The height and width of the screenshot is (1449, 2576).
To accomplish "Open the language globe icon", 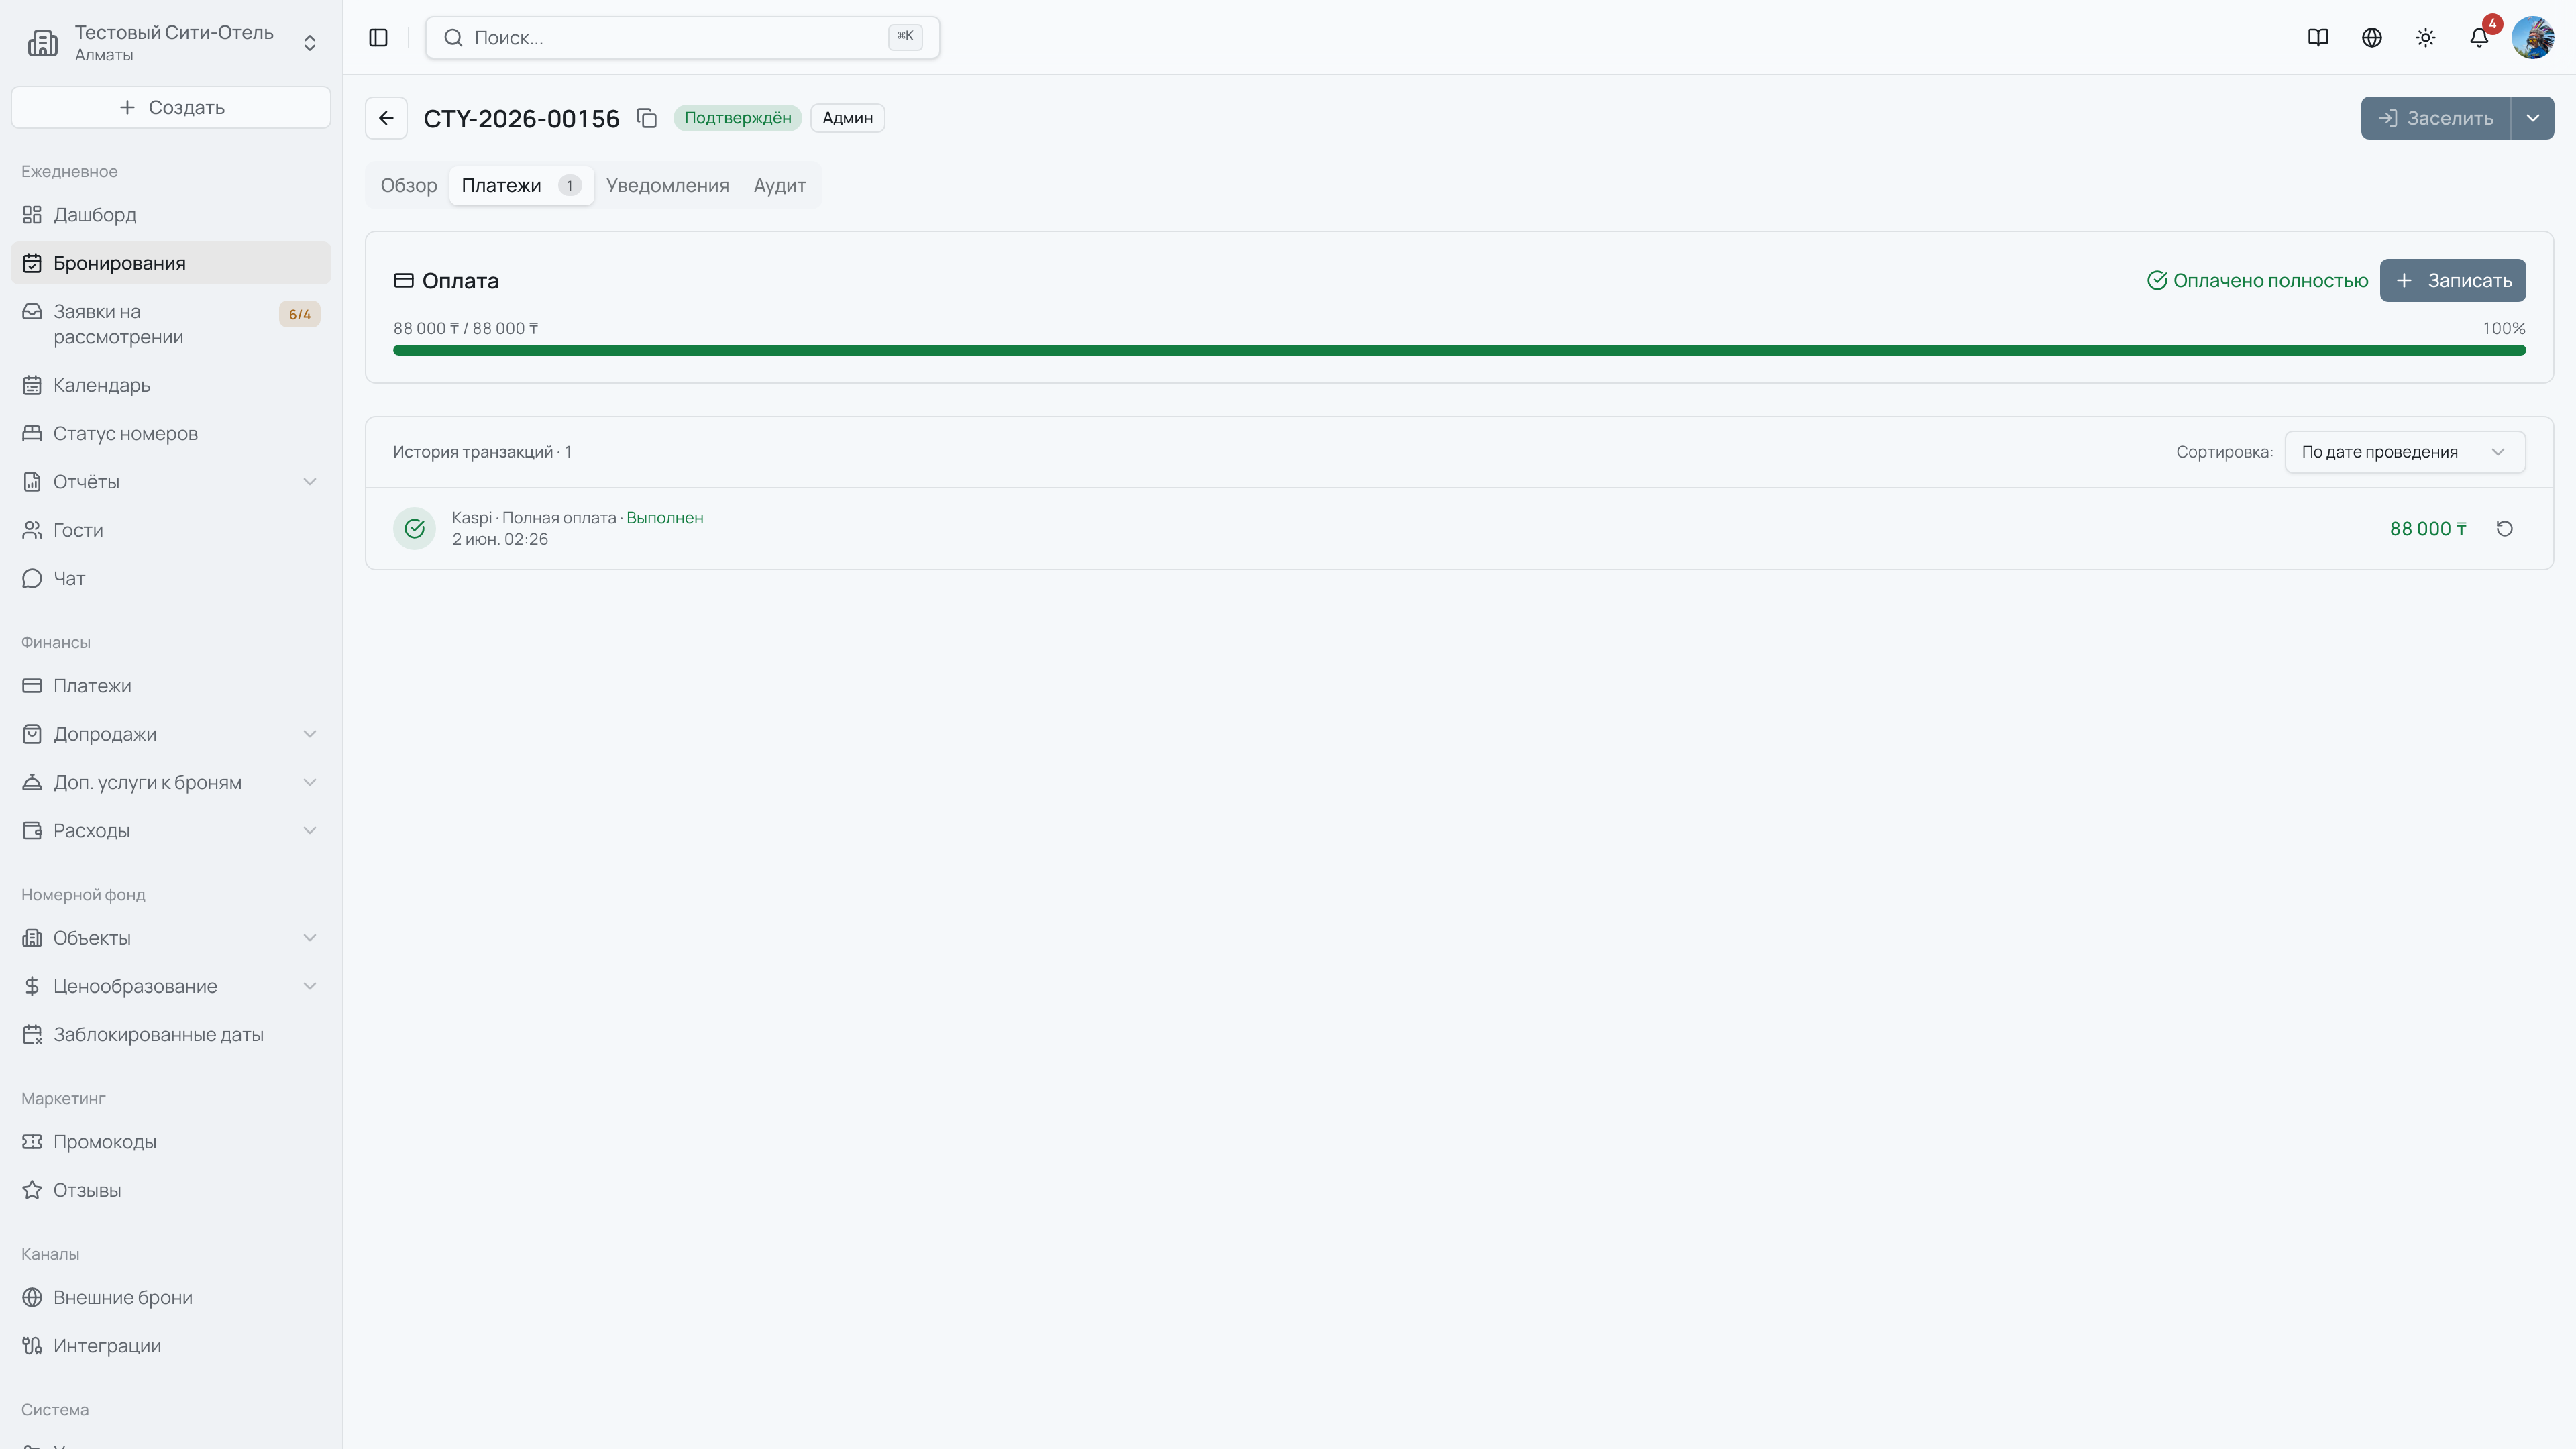I will (2372, 37).
